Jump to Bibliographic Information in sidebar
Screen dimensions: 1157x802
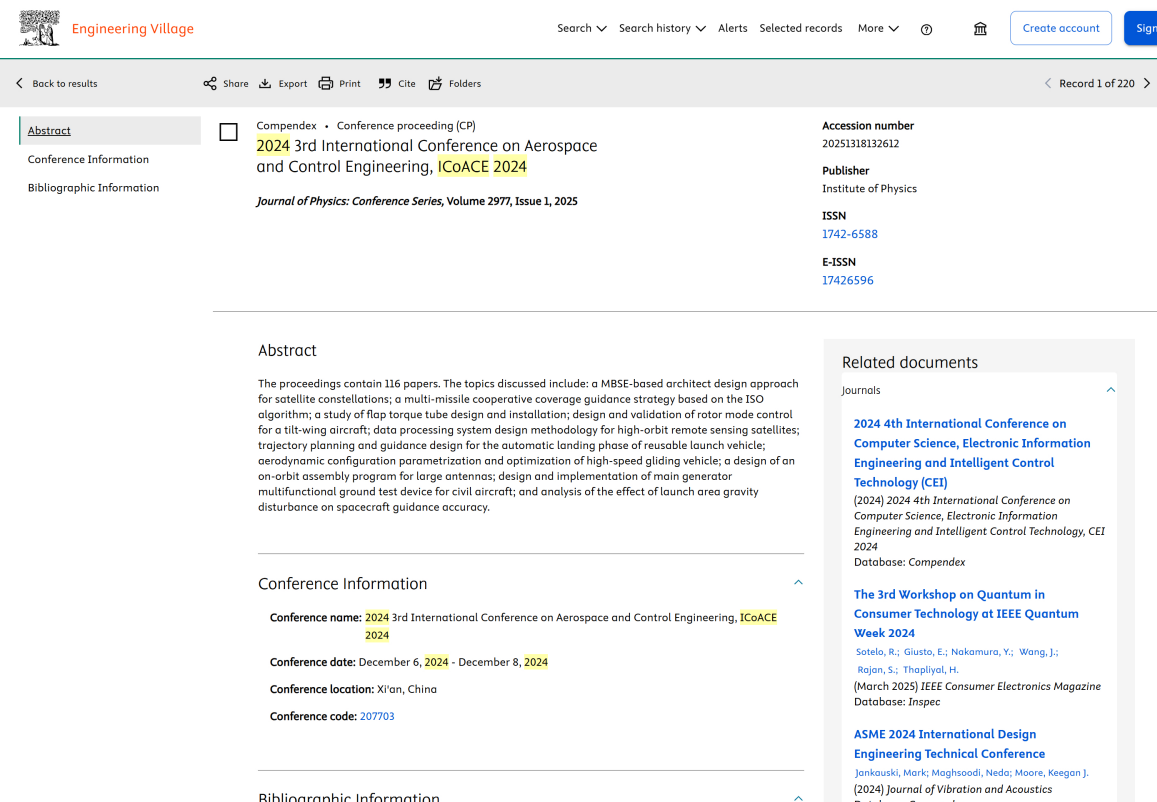coord(94,187)
